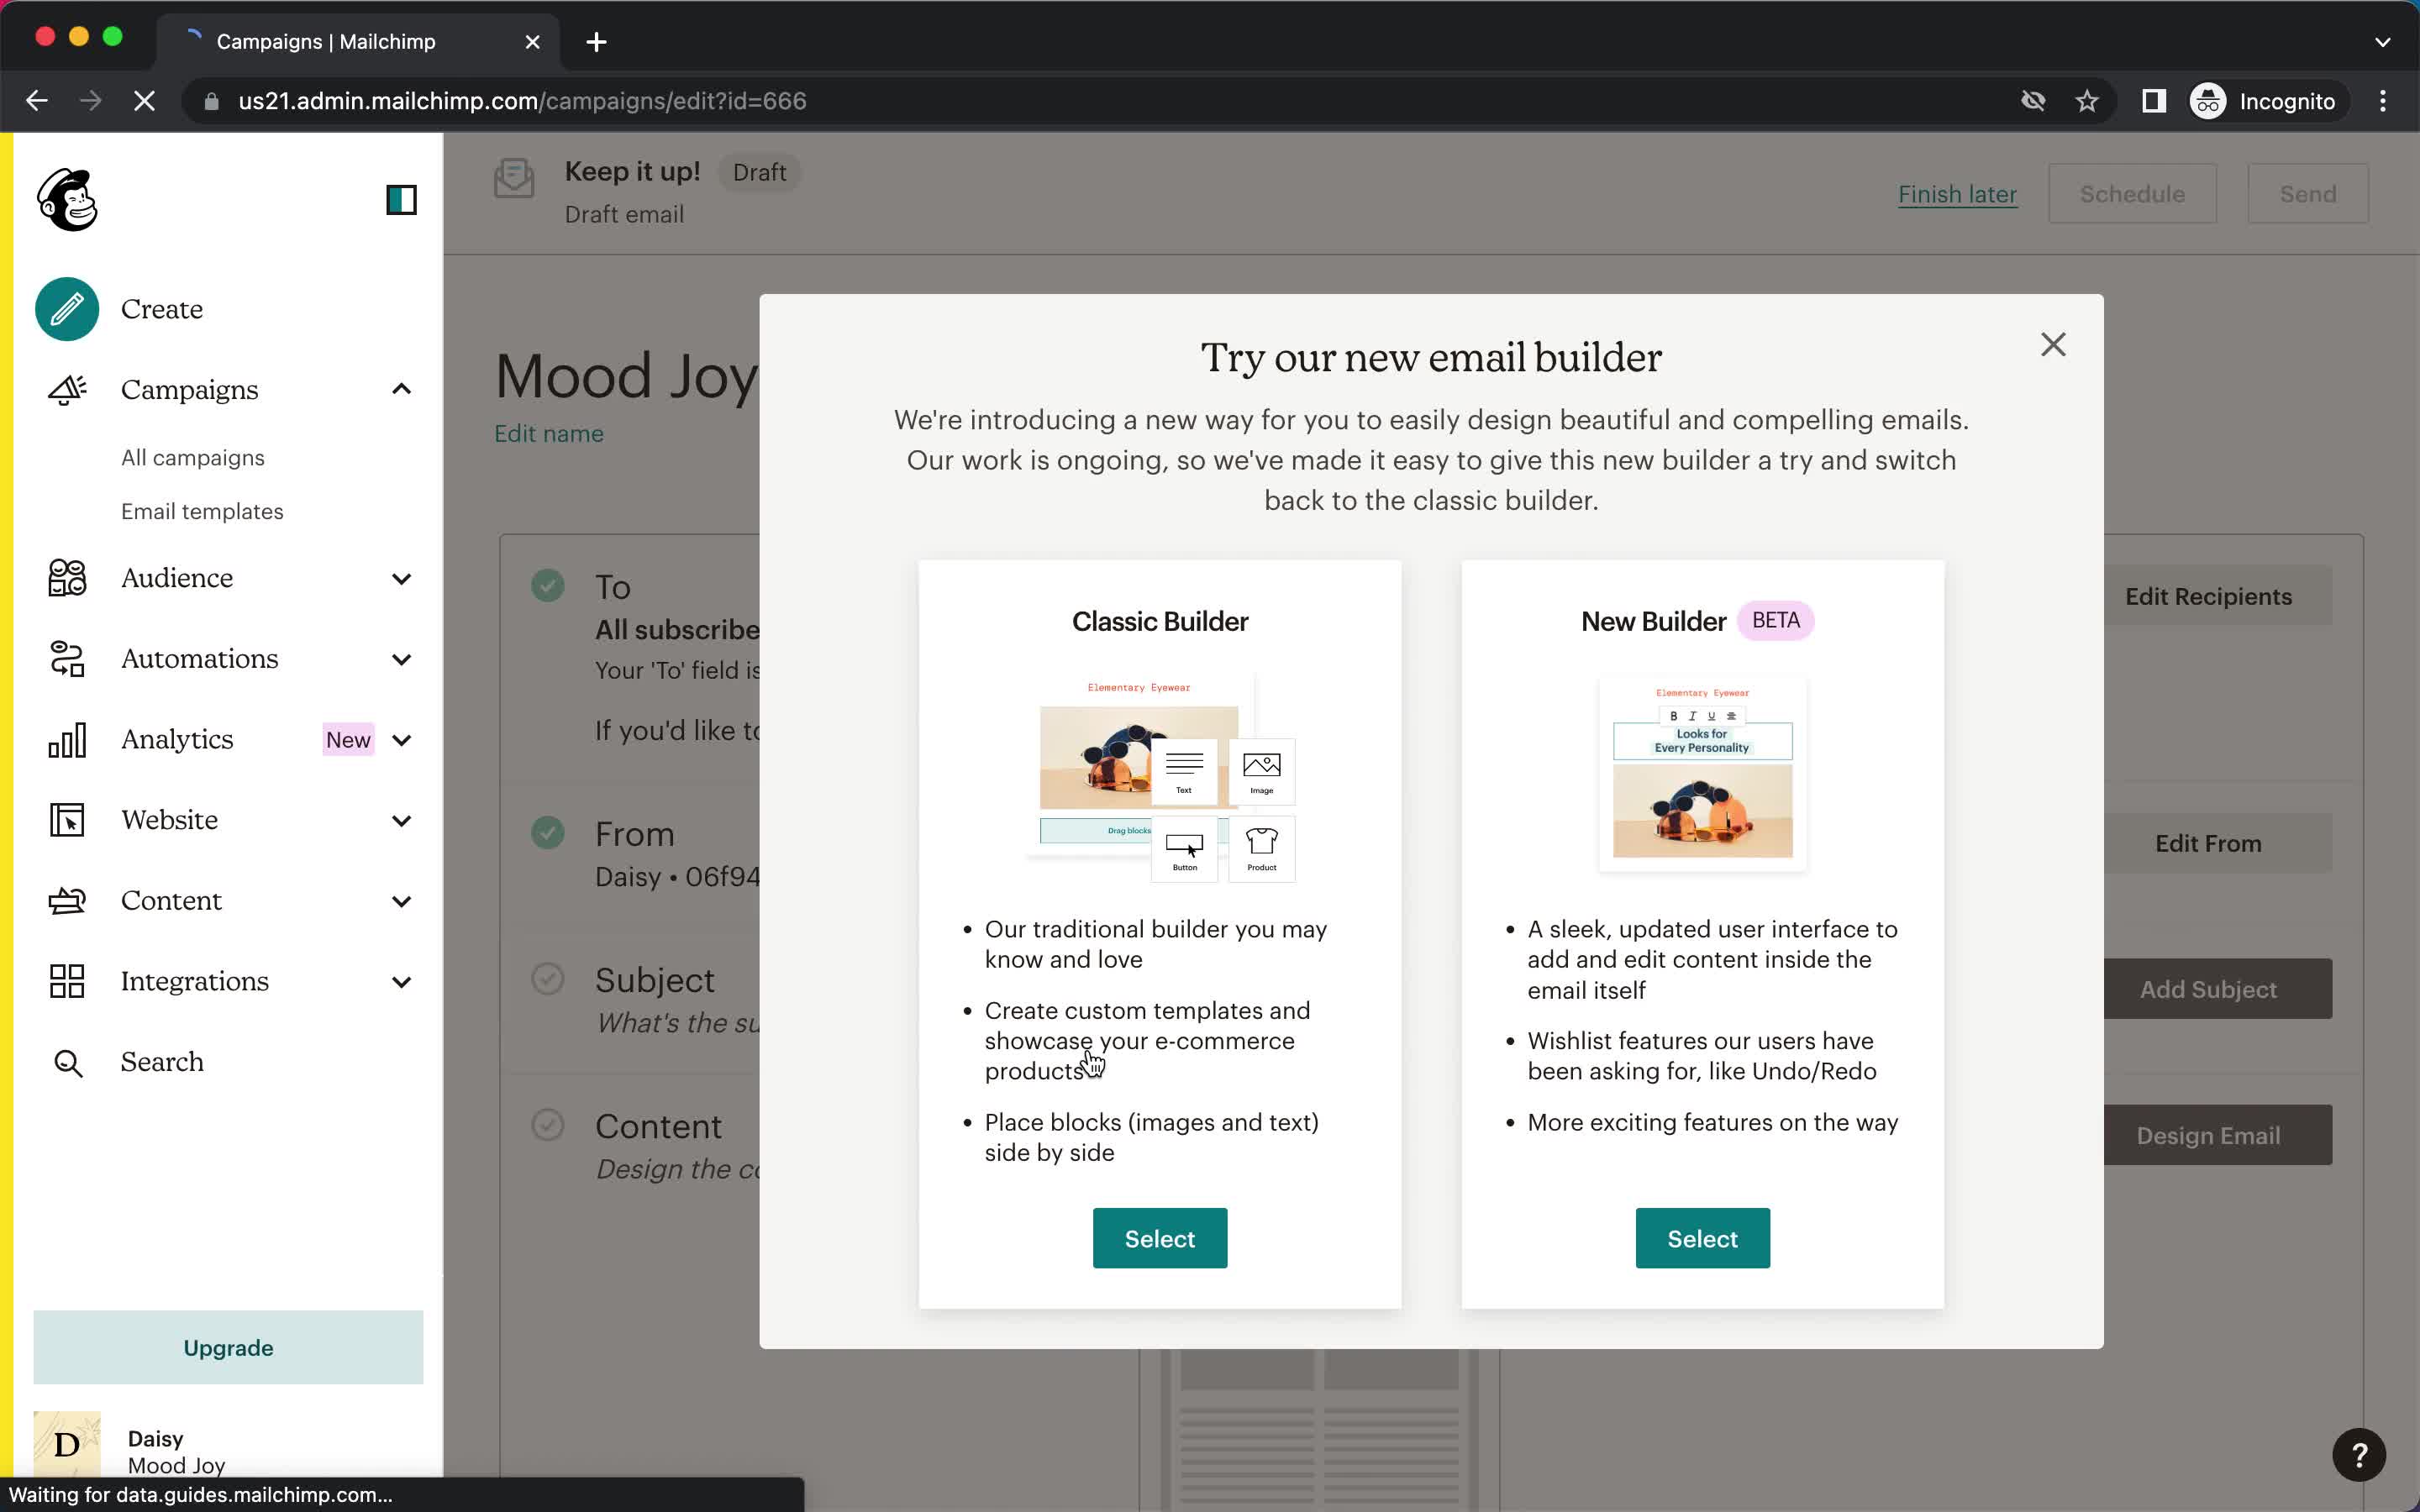Viewport: 2420px width, 1512px height.
Task: Click the Upgrade button in sidebar
Action: (229, 1347)
